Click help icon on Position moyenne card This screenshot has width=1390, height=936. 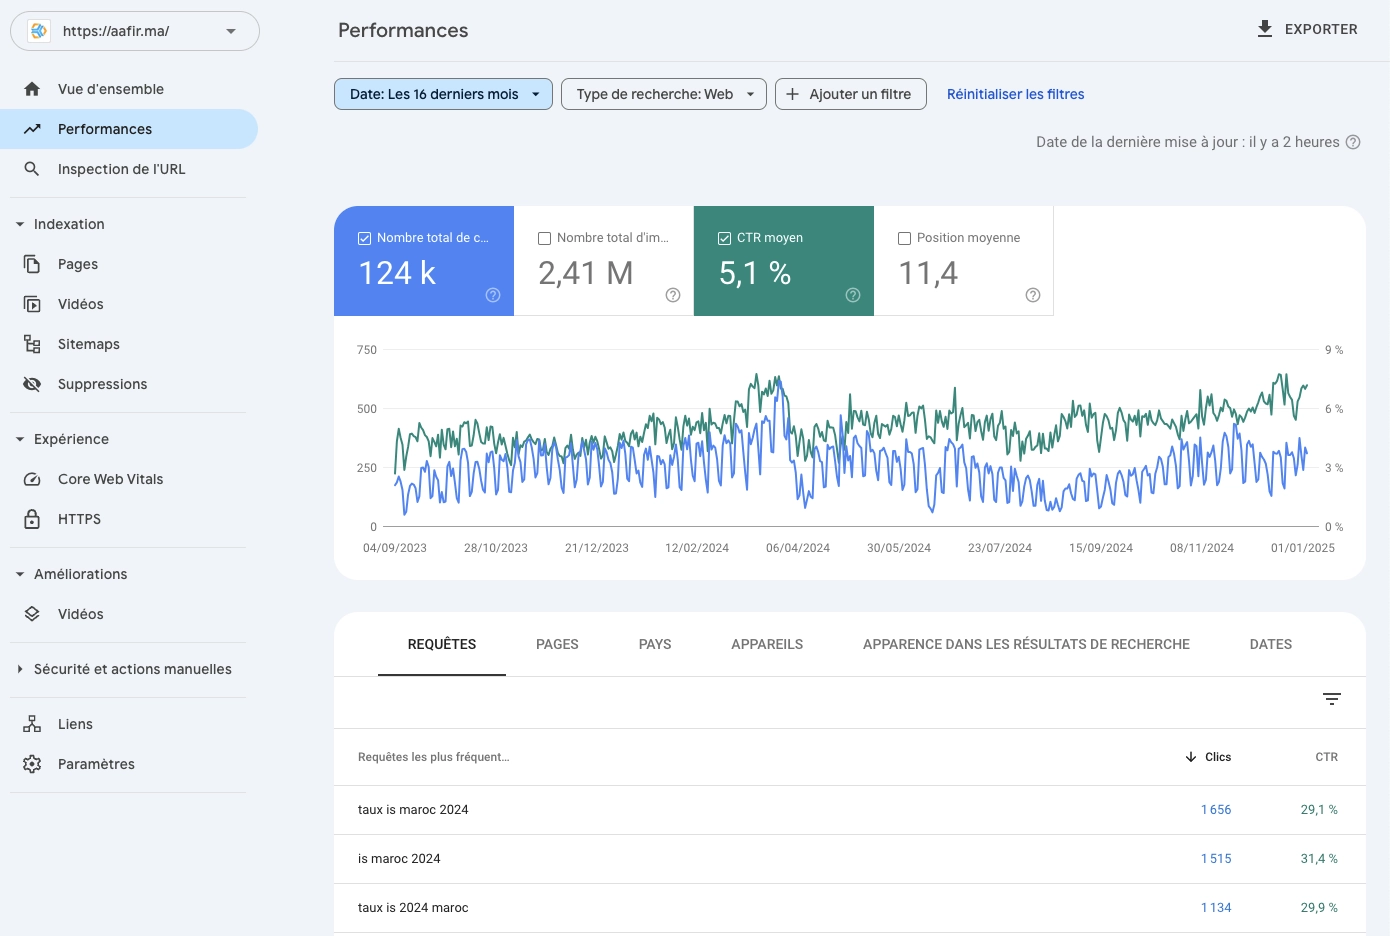pyautogui.click(x=1033, y=295)
